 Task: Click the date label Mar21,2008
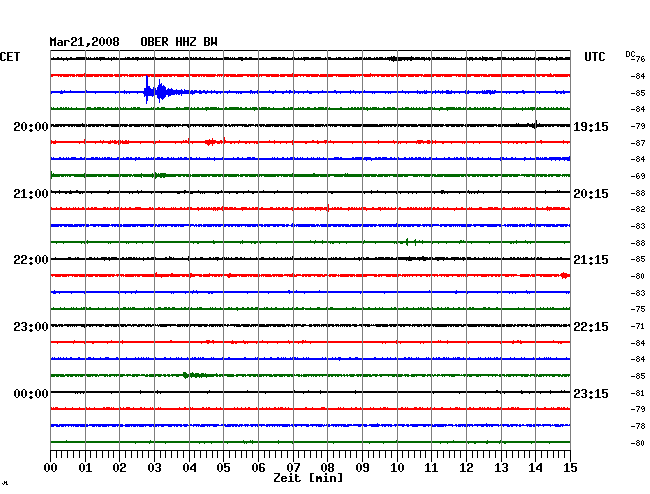point(85,42)
